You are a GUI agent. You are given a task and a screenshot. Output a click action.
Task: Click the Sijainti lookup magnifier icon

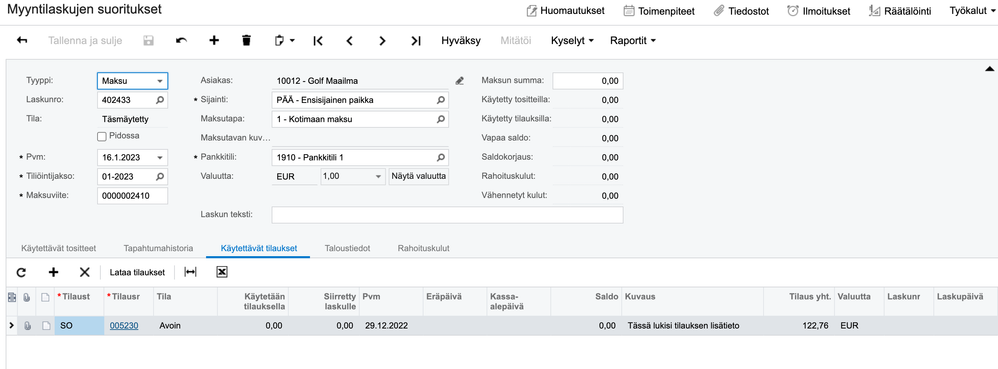click(x=440, y=100)
